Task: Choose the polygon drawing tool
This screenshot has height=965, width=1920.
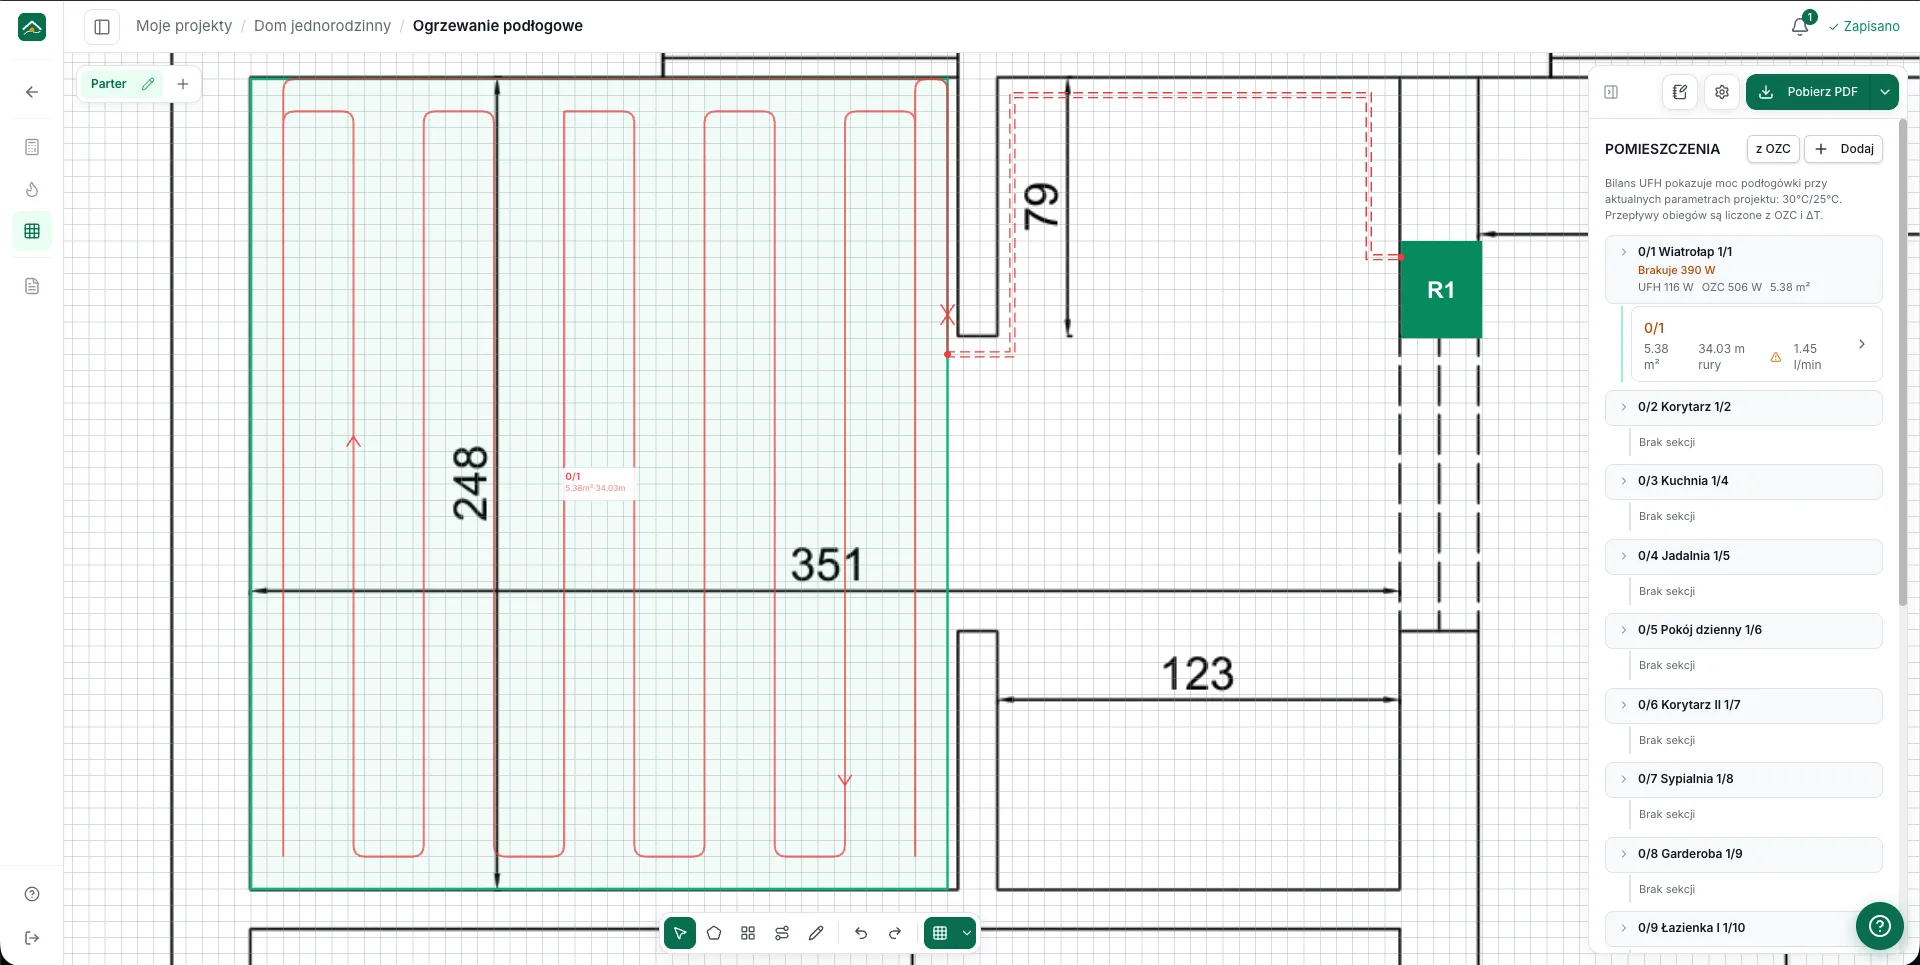Action: tap(714, 933)
